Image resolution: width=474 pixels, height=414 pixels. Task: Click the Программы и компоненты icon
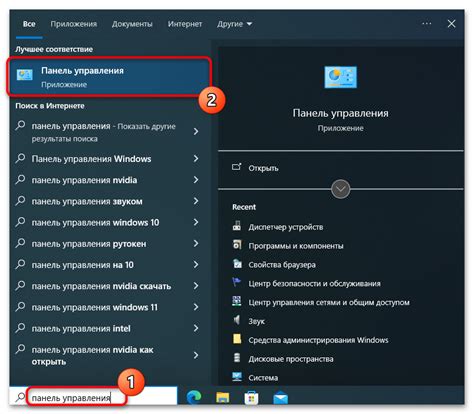pos(237,245)
